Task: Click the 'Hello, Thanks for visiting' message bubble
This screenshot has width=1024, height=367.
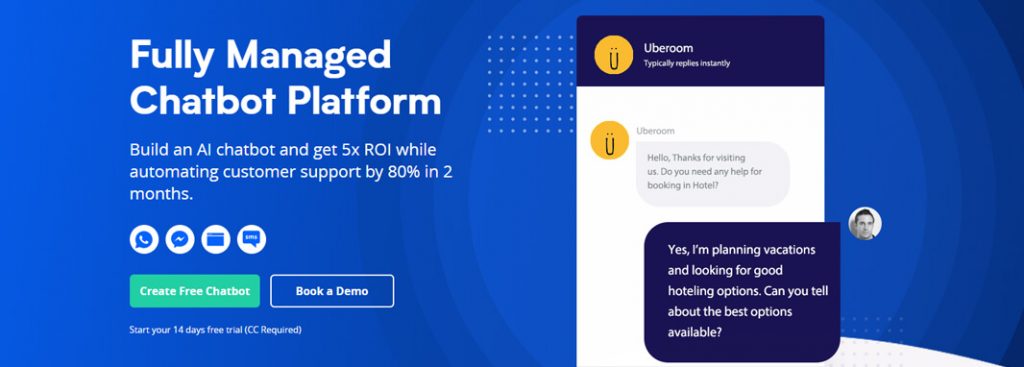Action: (712, 174)
